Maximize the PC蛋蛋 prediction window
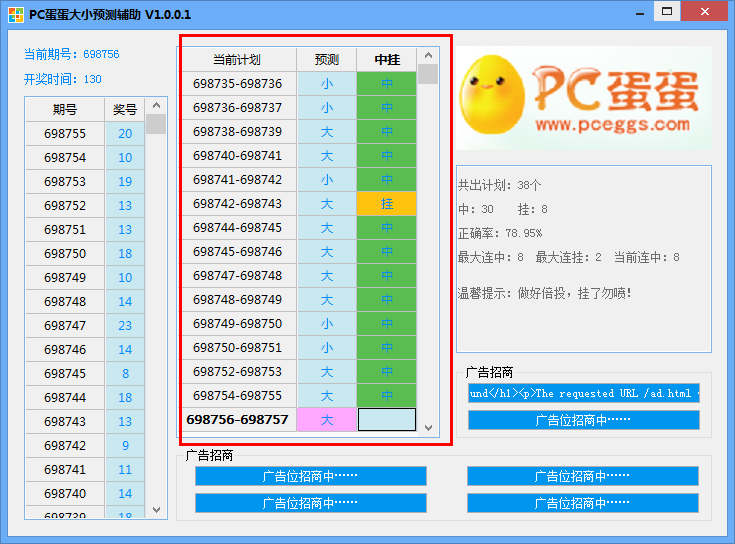735x544 pixels. pyautogui.click(x=667, y=12)
